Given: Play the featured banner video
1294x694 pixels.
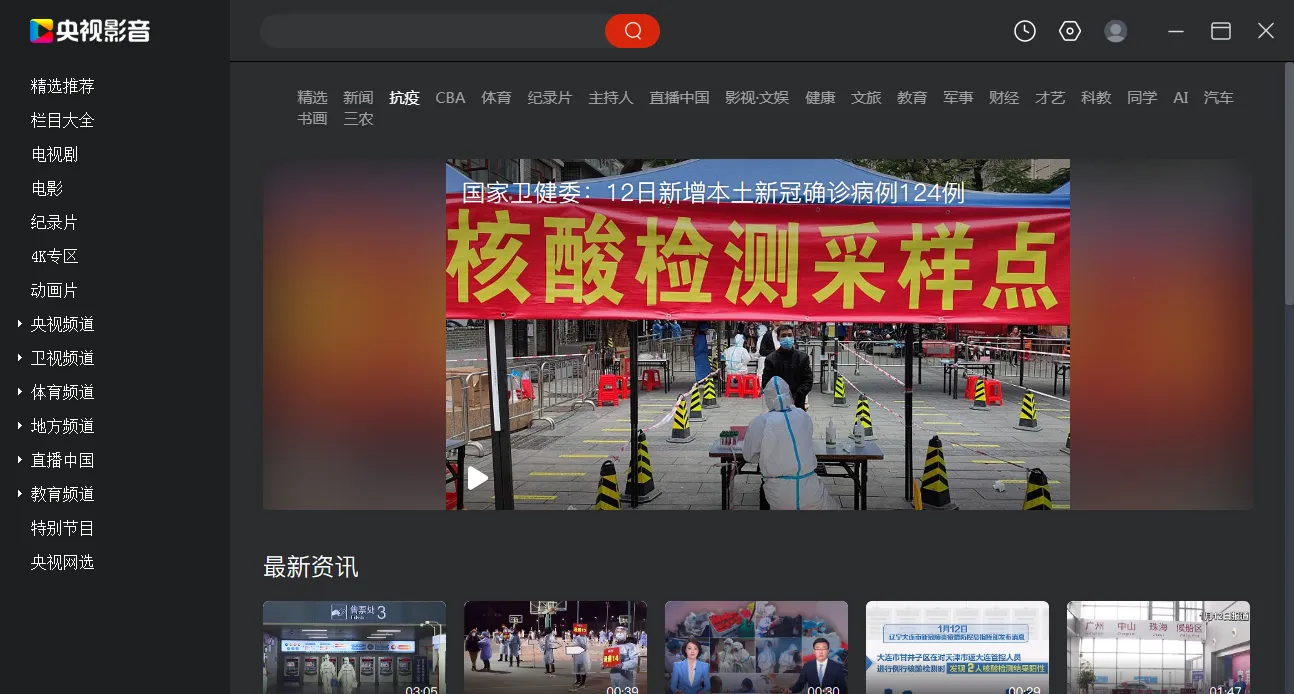Looking at the screenshot, I should (x=478, y=478).
